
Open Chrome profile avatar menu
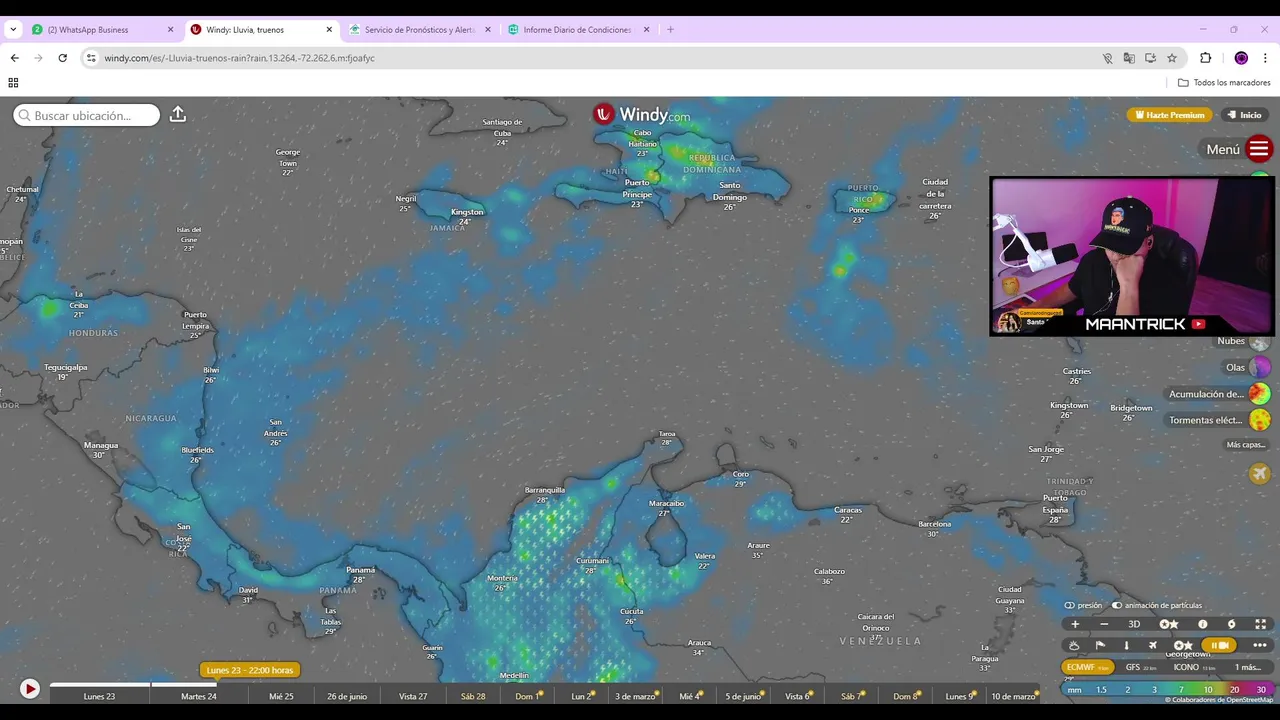pyautogui.click(x=1241, y=58)
